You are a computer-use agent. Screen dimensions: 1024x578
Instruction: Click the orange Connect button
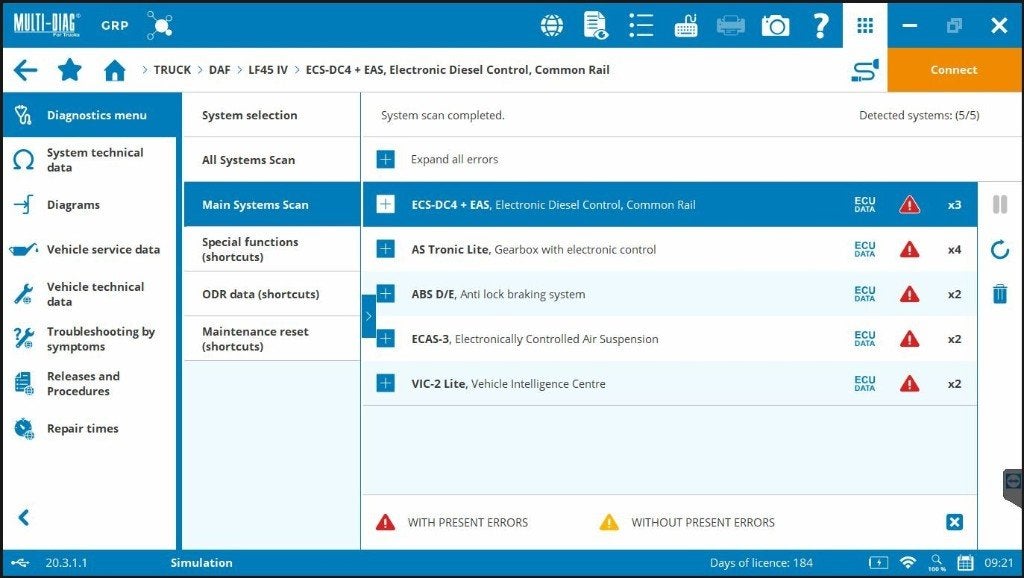[954, 70]
